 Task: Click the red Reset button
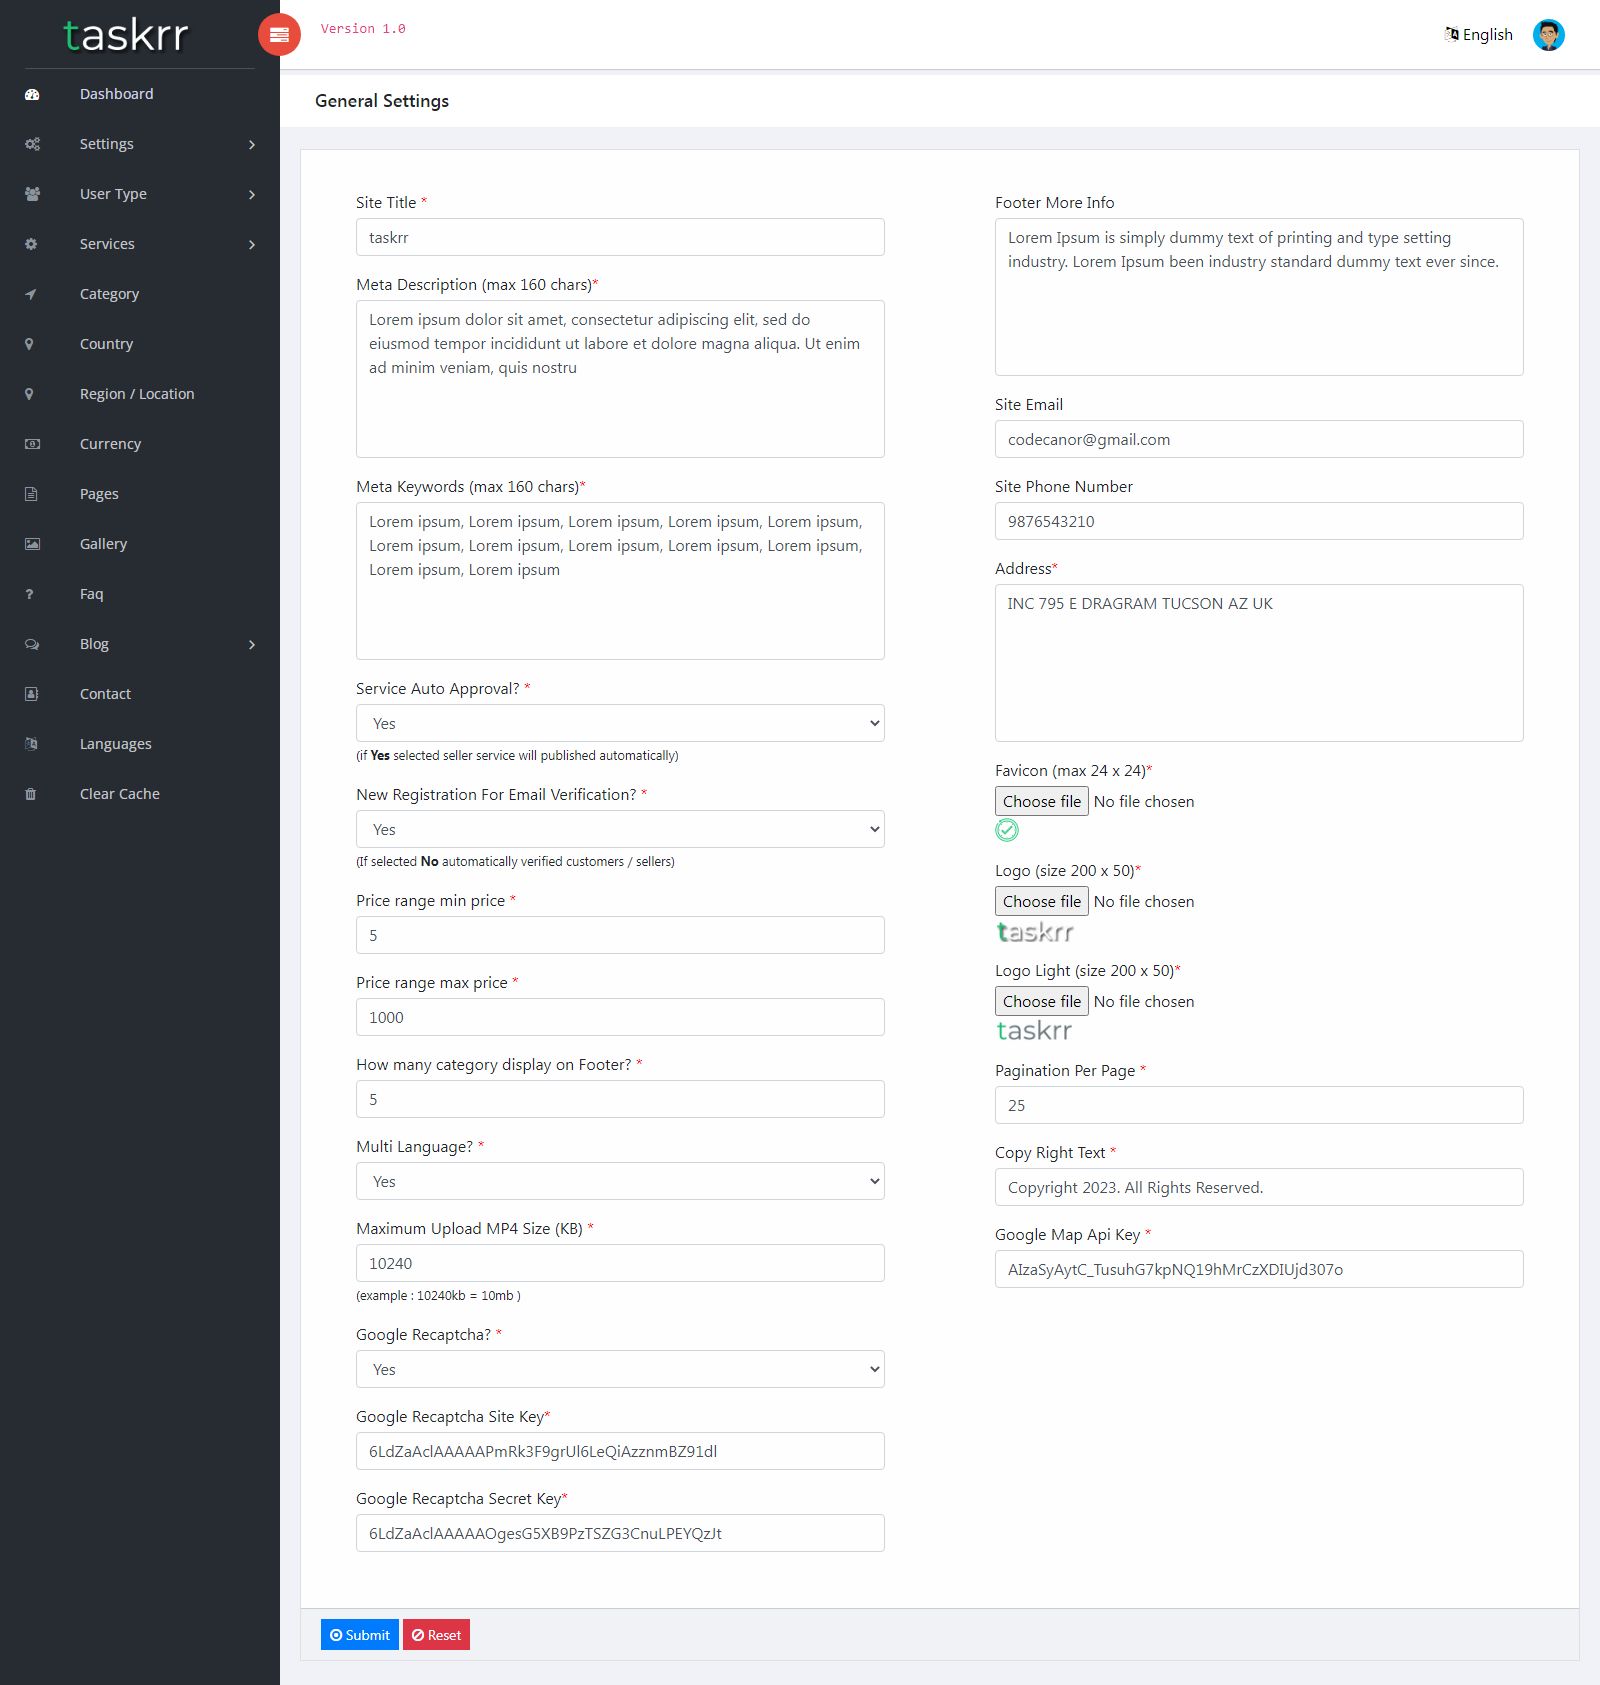pos(436,1635)
